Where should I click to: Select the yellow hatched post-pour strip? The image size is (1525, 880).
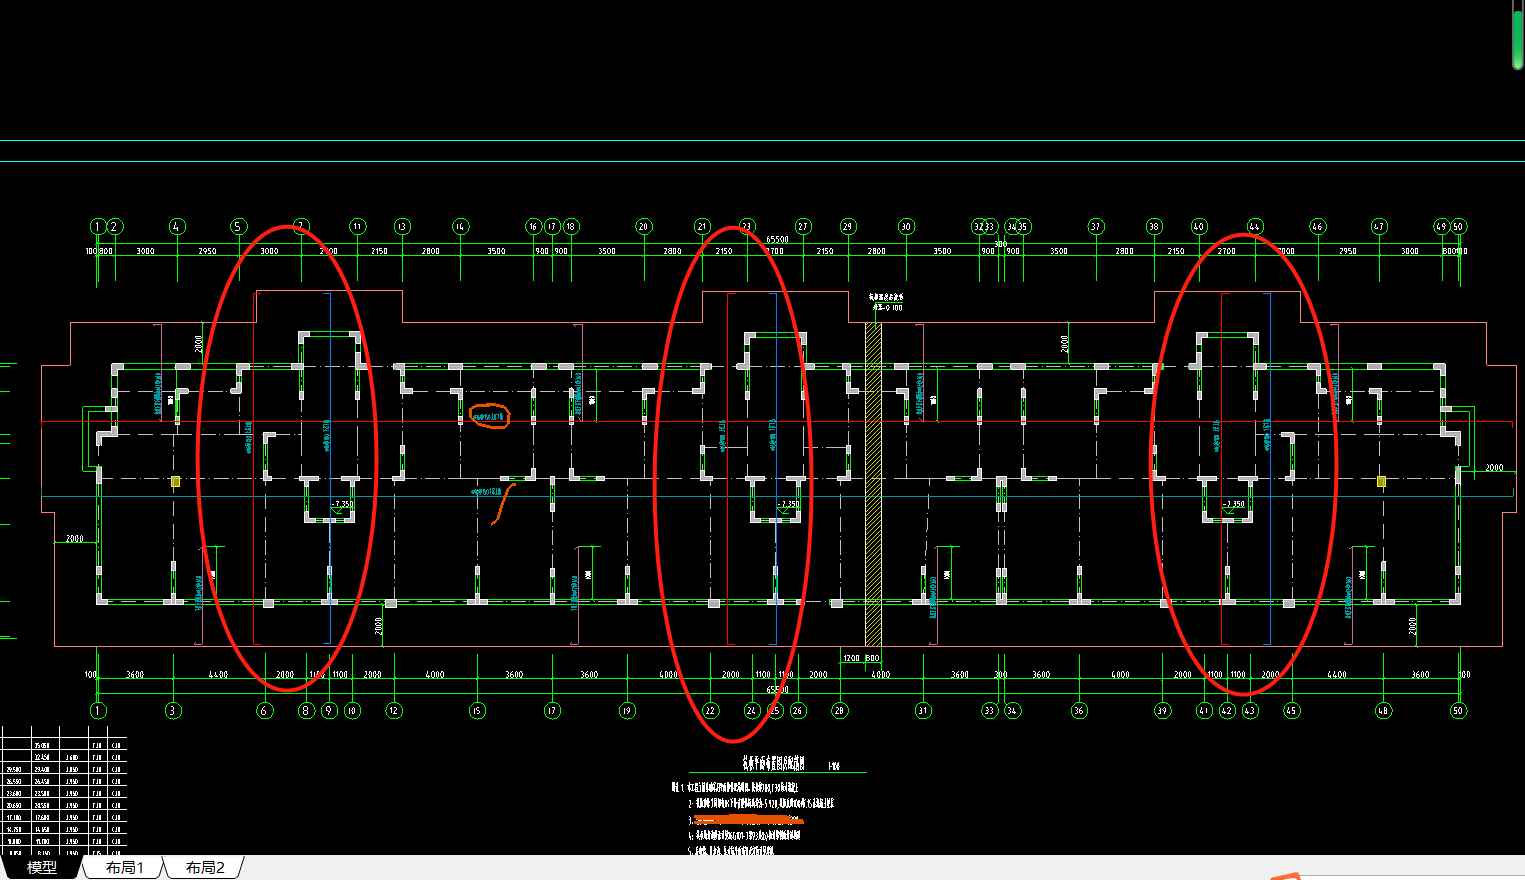tap(873, 484)
